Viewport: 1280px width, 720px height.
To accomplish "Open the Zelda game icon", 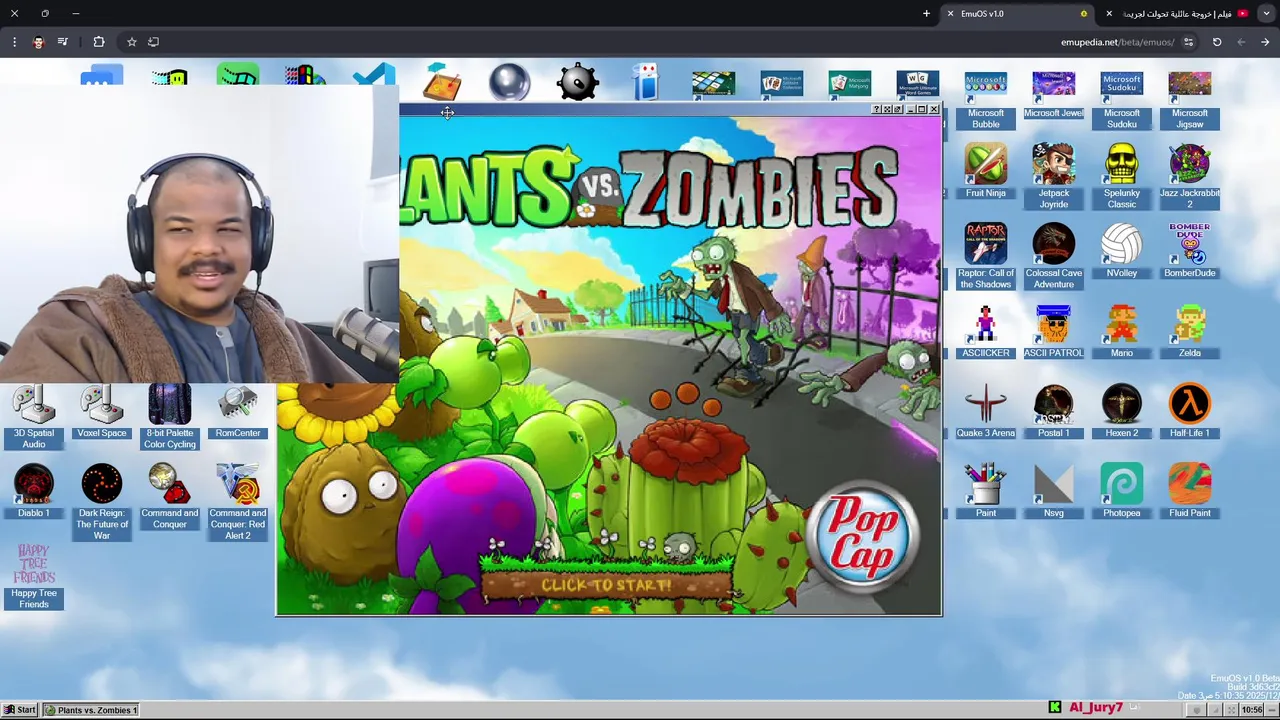I will point(1189,331).
